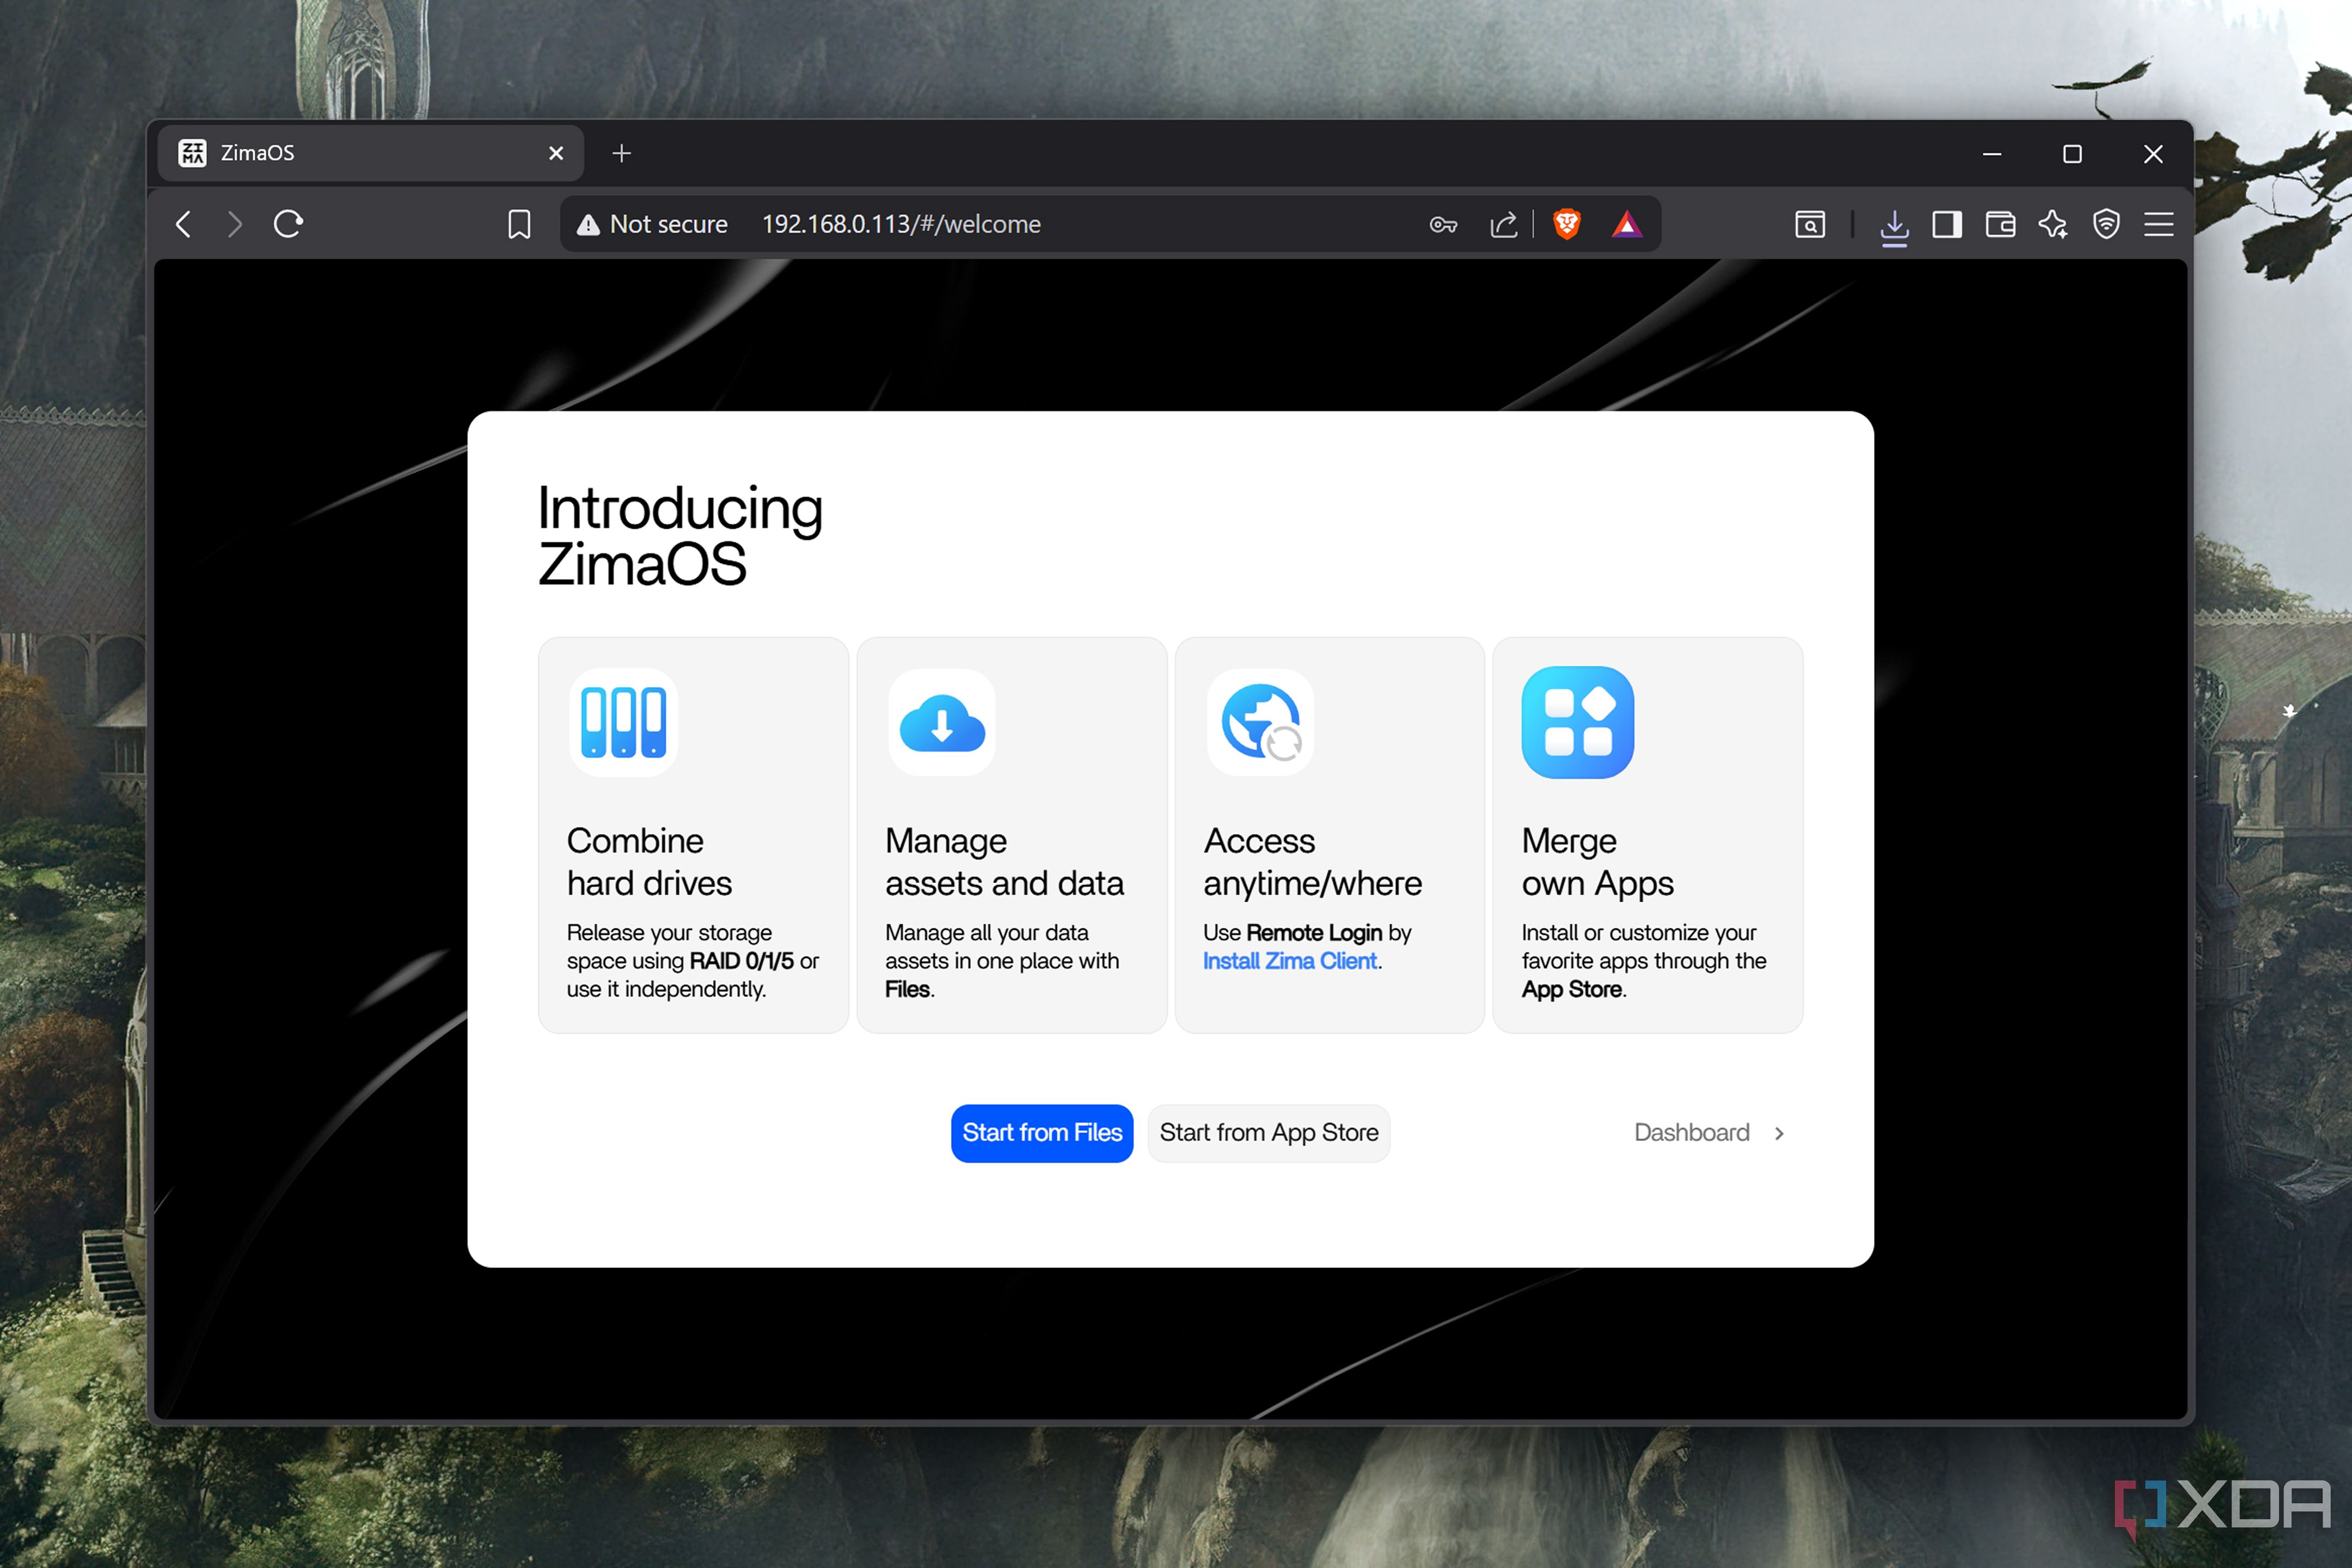Click the Not secure warning badge
The width and height of the screenshot is (2352, 1568).
click(x=652, y=224)
